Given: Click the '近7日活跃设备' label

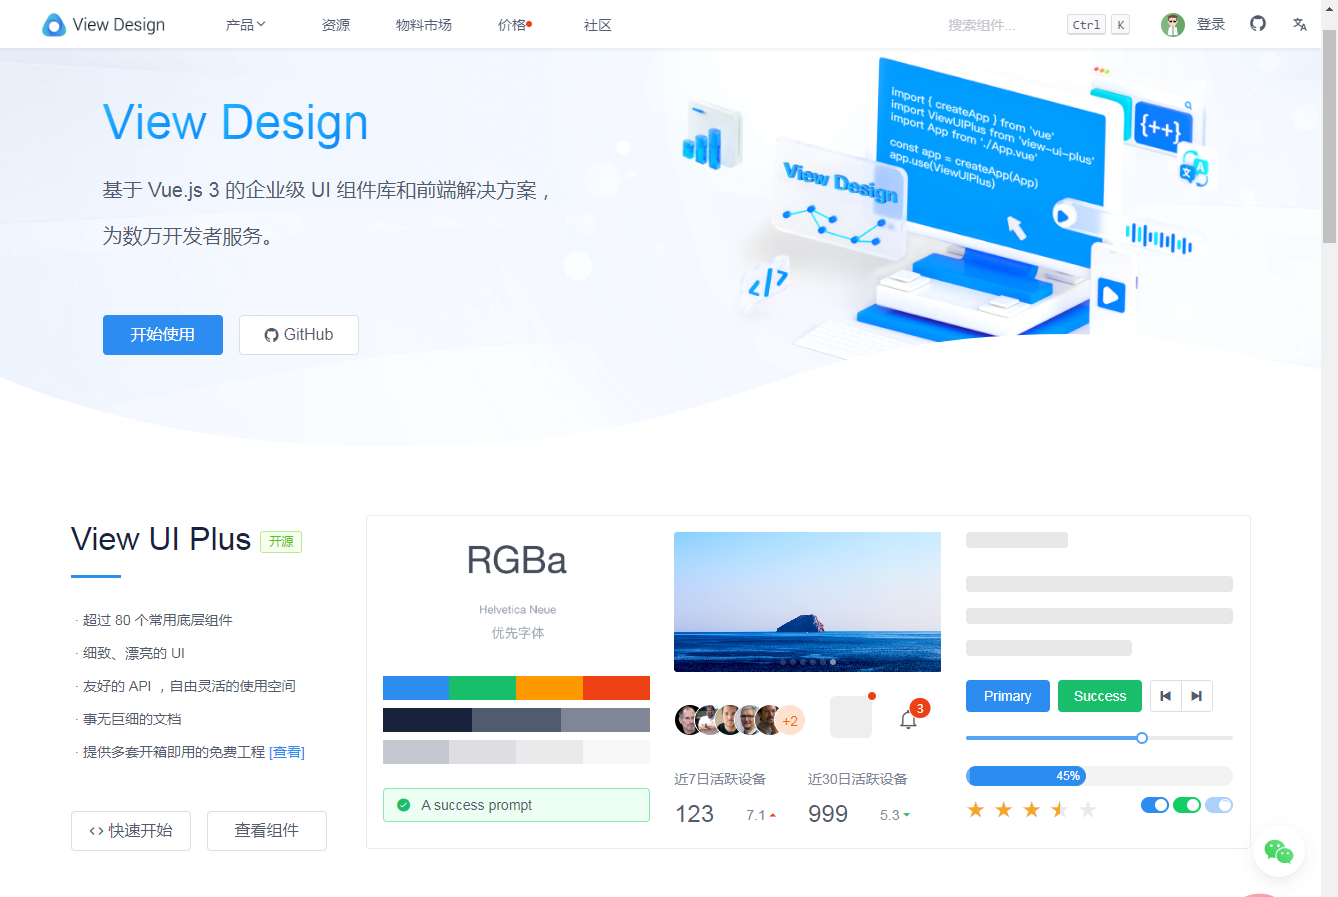Looking at the screenshot, I should 720,779.
